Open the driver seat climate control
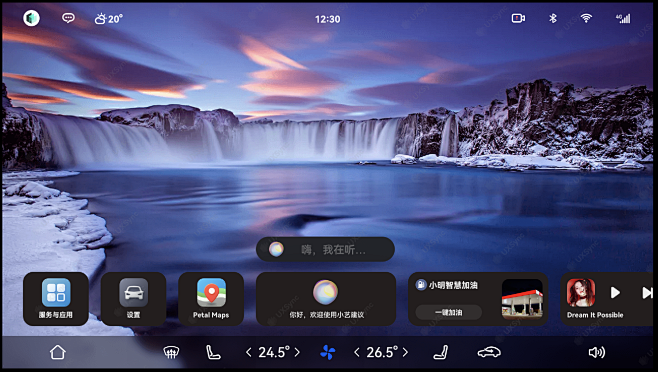The height and width of the screenshot is (372, 658). [x=213, y=352]
